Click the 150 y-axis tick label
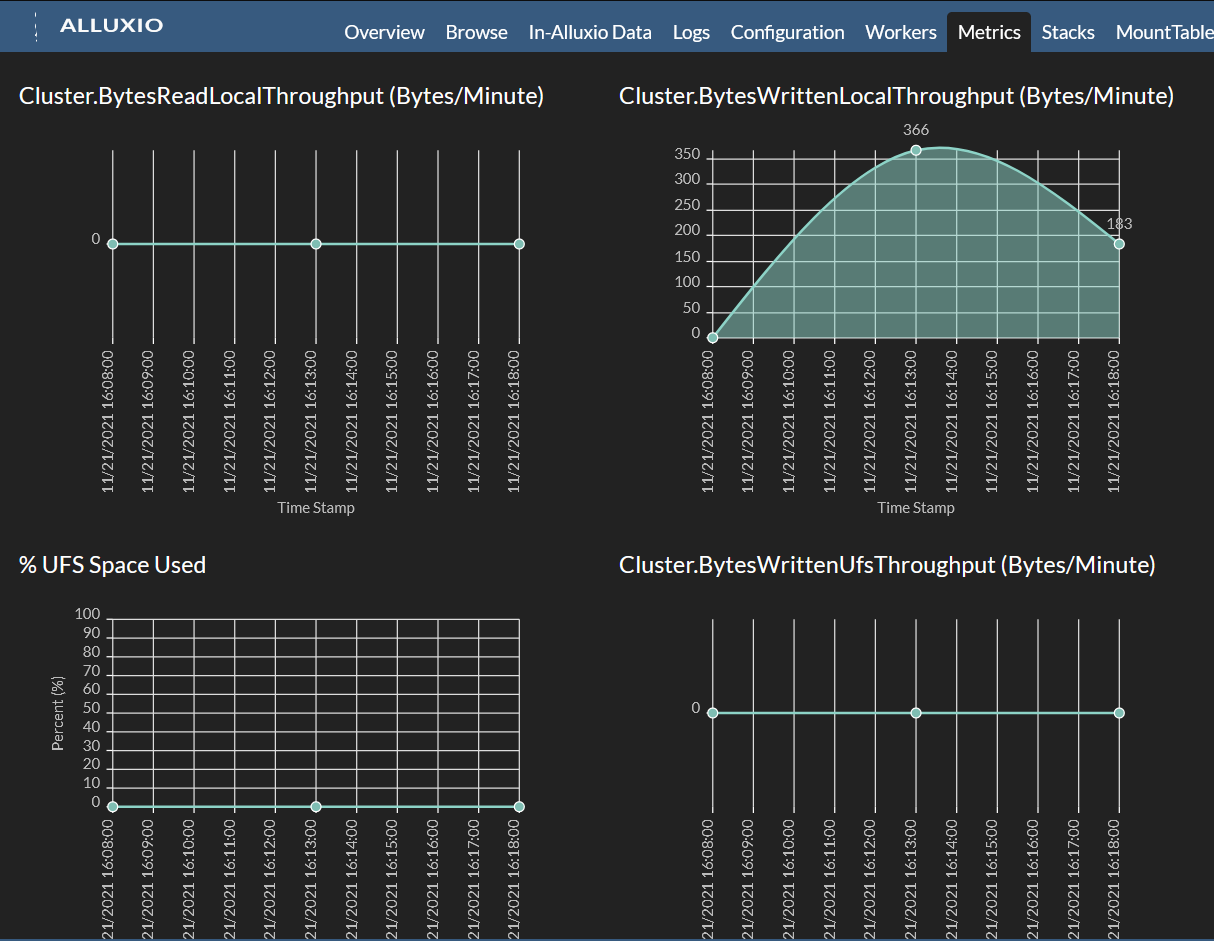 (688, 257)
